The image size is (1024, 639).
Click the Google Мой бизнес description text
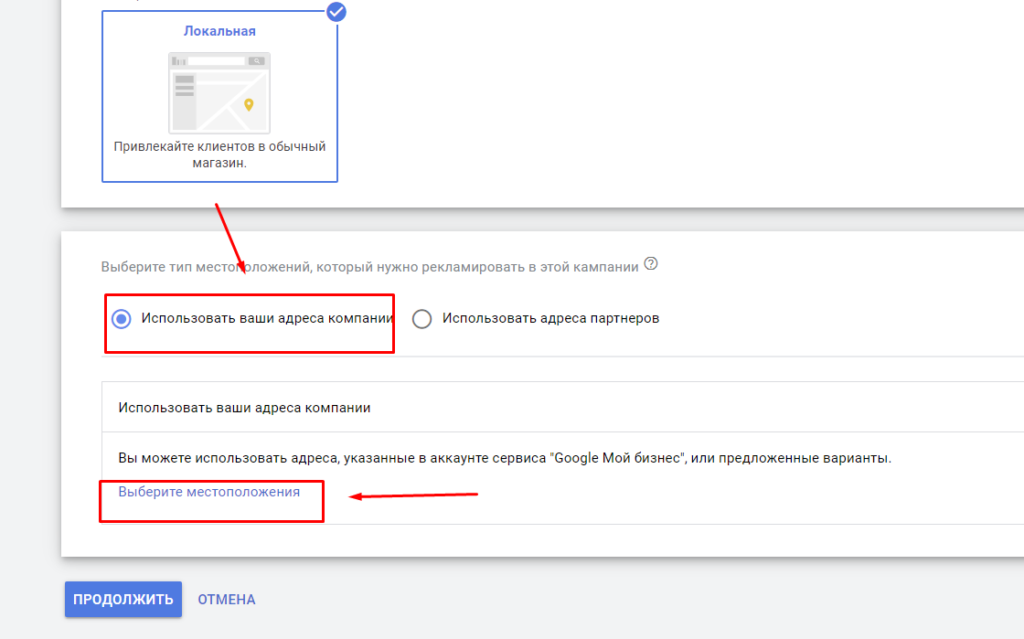504,458
